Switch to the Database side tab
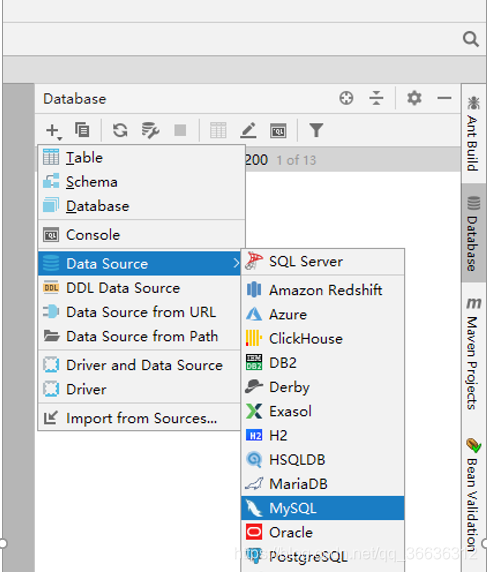The width and height of the screenshot is (487, 572). (x=473, y=233)
